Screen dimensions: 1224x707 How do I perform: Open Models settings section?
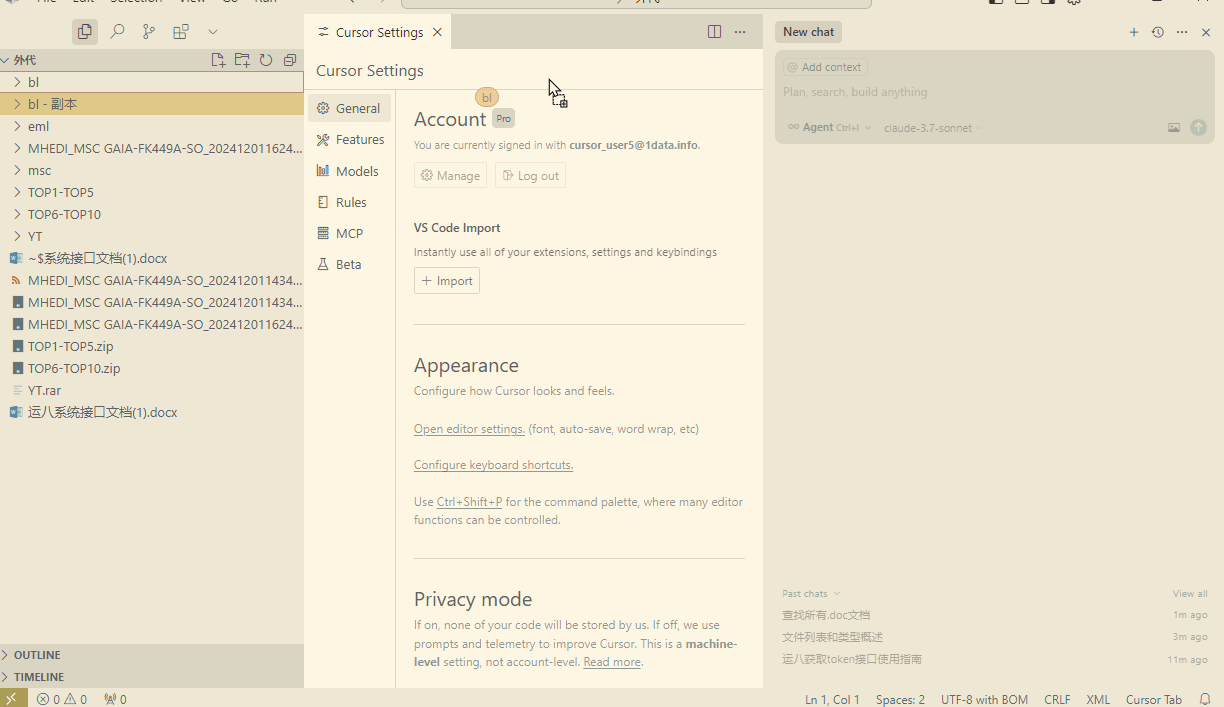click(x=349, y=171)
